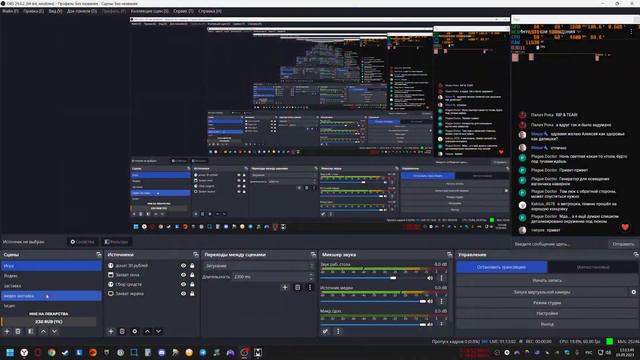Open the Коллекция сцен menu
The image size is (640, 360).
(x=149, y=11)
